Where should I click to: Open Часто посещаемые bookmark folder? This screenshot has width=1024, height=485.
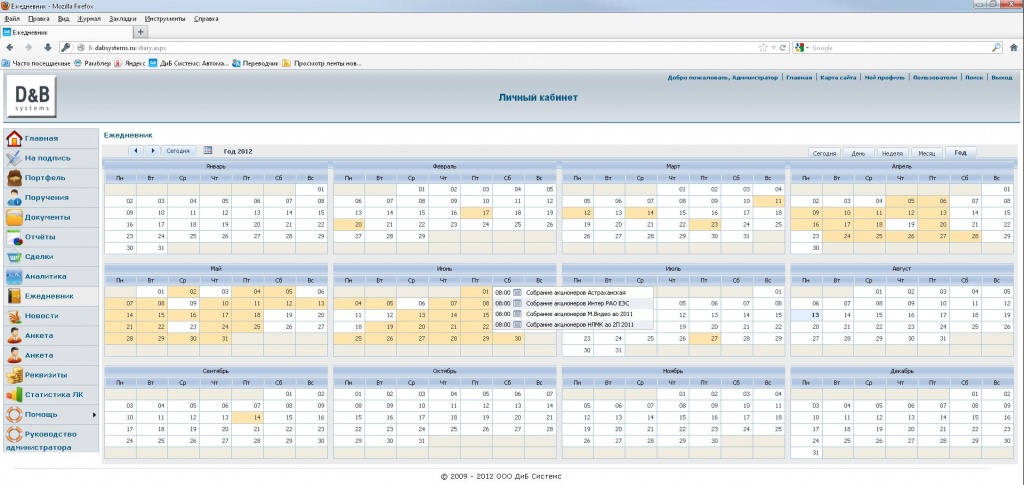pyautogui.click(x=36, y=63)
